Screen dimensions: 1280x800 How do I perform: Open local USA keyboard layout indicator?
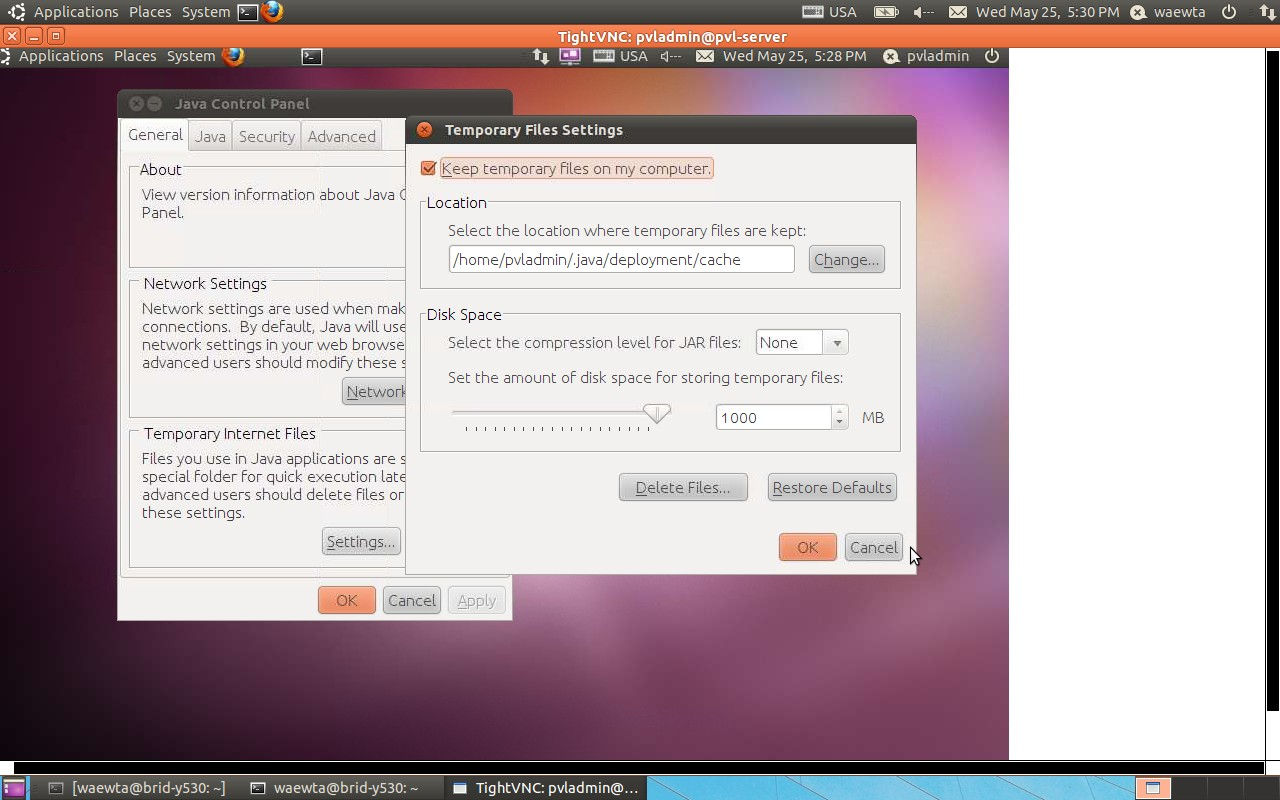pos(830,12)
